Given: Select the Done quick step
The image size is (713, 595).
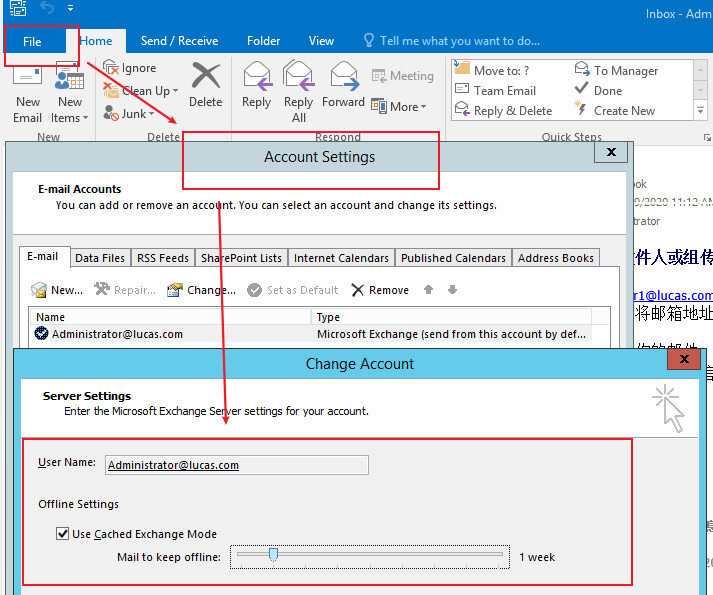Looking at the screenshot, I should pos(598,91).
